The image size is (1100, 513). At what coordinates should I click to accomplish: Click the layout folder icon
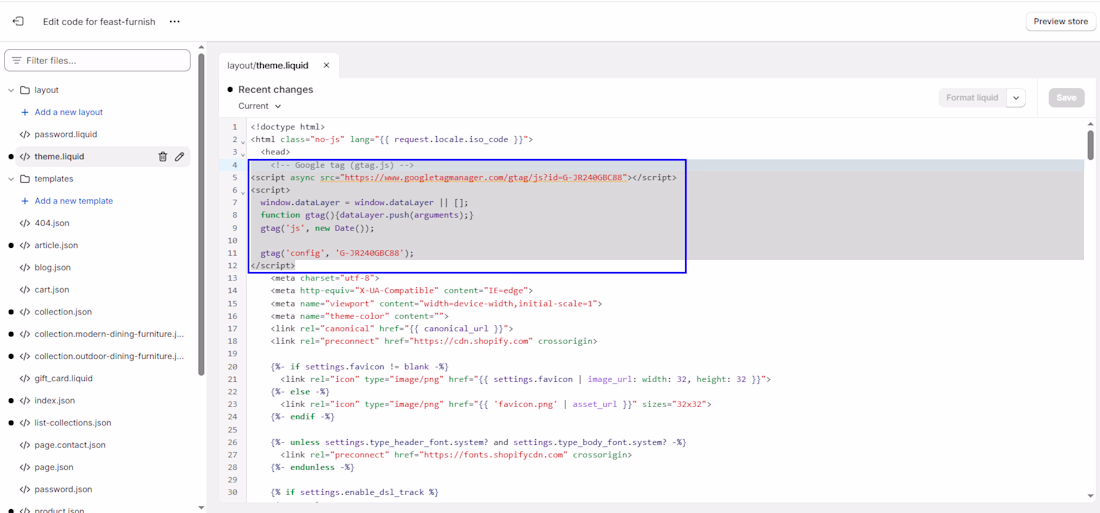[x=25, y=90]
